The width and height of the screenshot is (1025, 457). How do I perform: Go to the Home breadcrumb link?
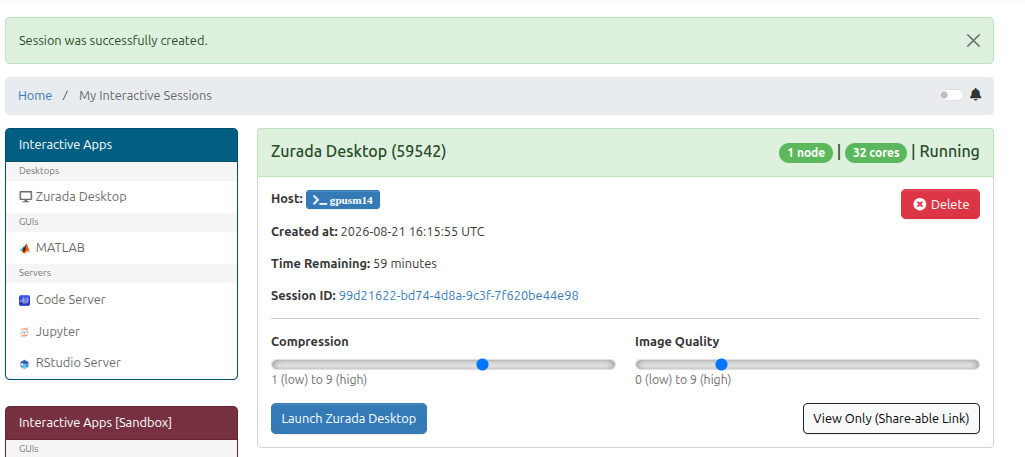35,95
